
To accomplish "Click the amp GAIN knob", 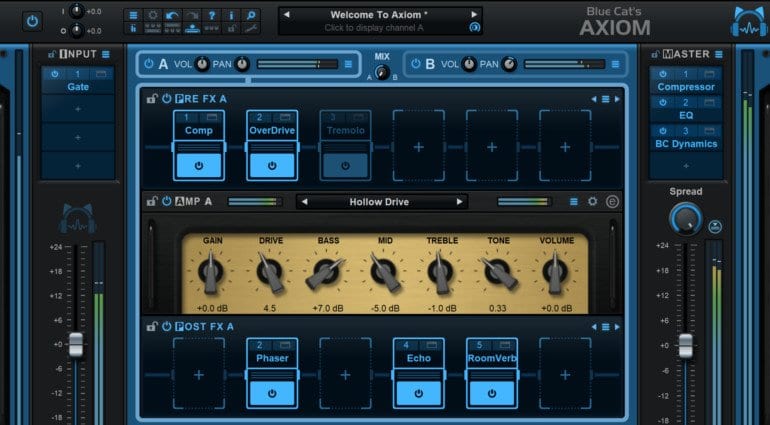I will [x=211, y=272].
